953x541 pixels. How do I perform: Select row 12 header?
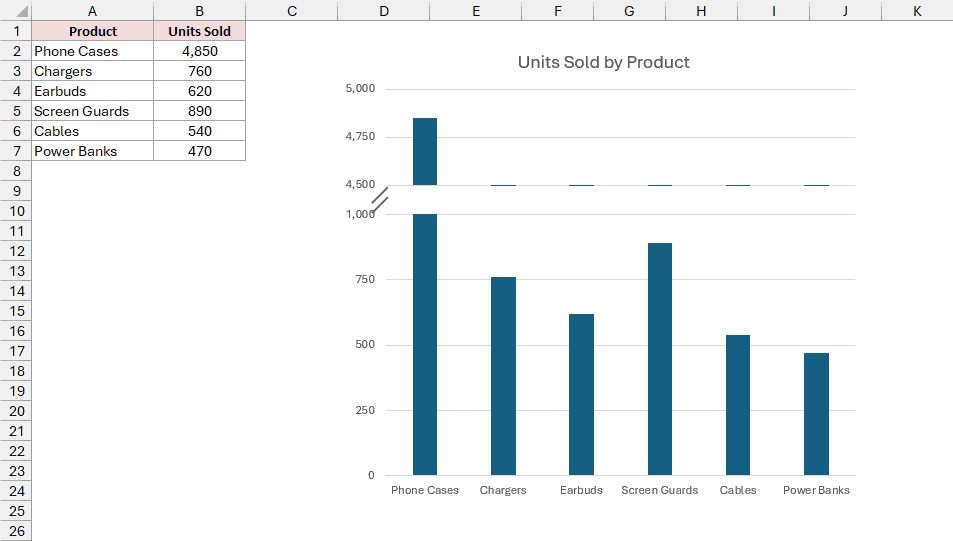pyautogui.click(x=16, y=251)
